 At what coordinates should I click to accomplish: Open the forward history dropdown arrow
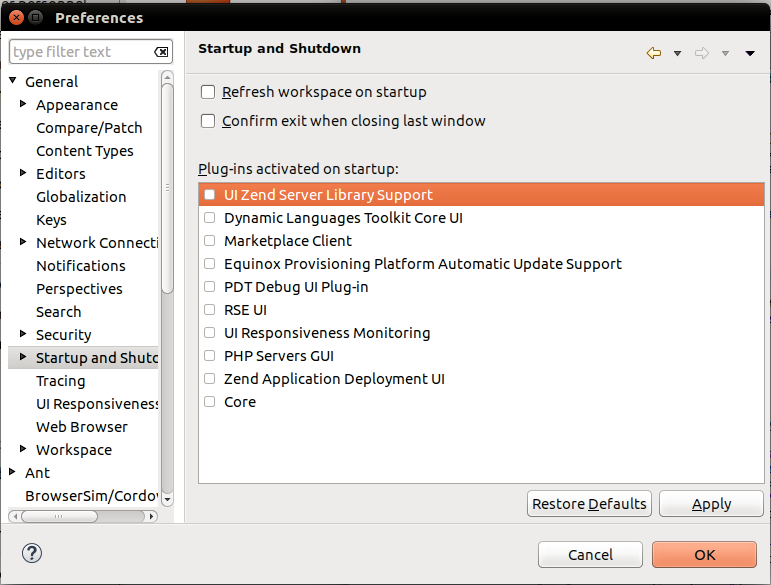pyautogui.click(x=725, y=53)
